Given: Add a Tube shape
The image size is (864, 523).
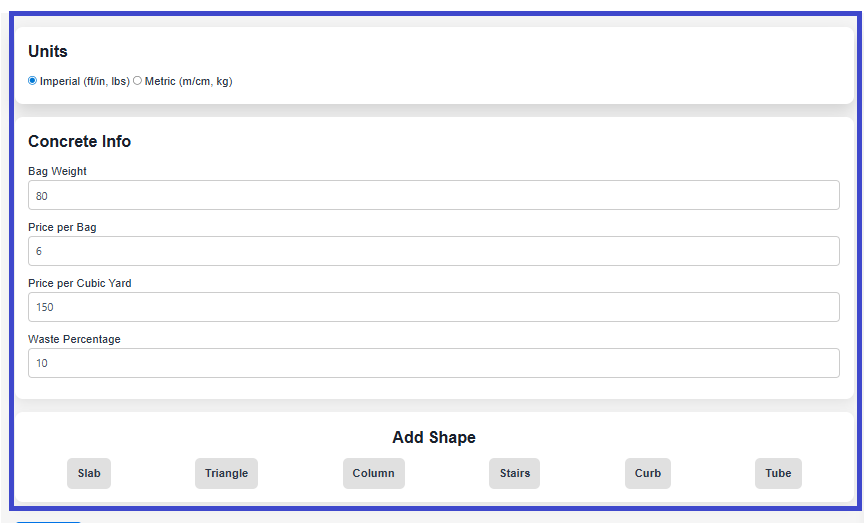Looking at the screenshot, I should tap(778, 473).
